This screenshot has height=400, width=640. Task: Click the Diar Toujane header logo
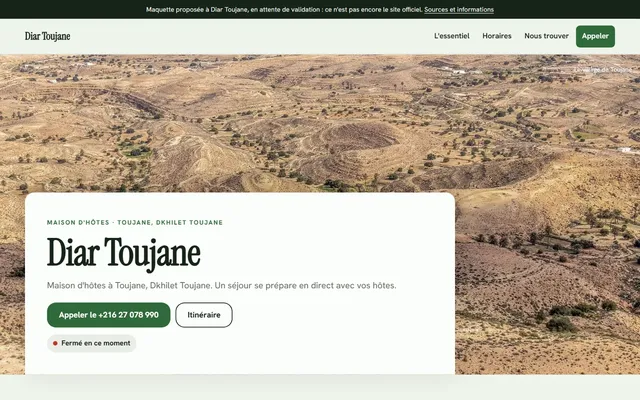pyautogui.click(x=47, y=36)
